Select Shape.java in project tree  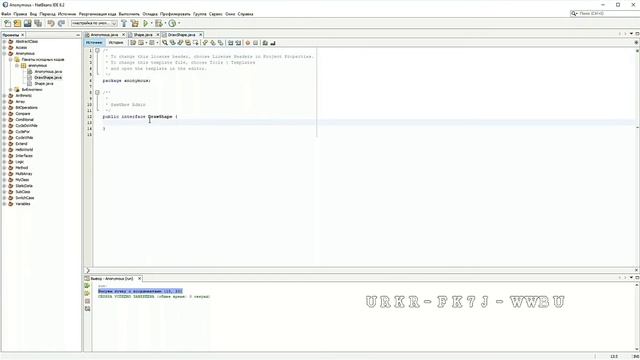point(44,84)
